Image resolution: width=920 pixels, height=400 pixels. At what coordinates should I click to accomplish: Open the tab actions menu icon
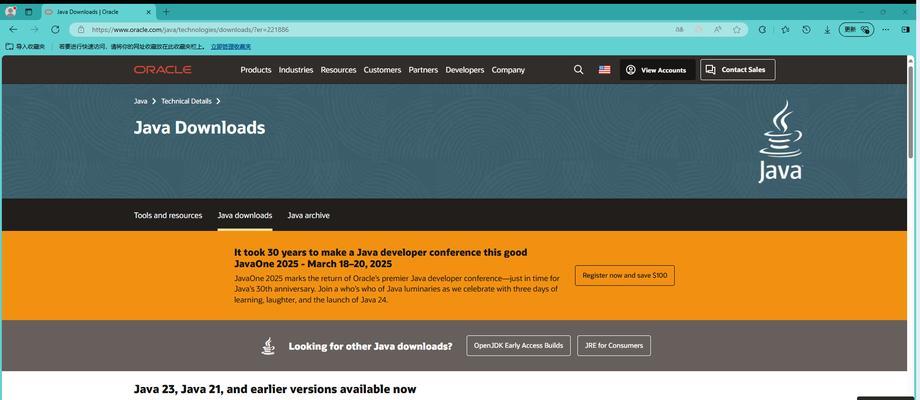(x=29, y=12)
